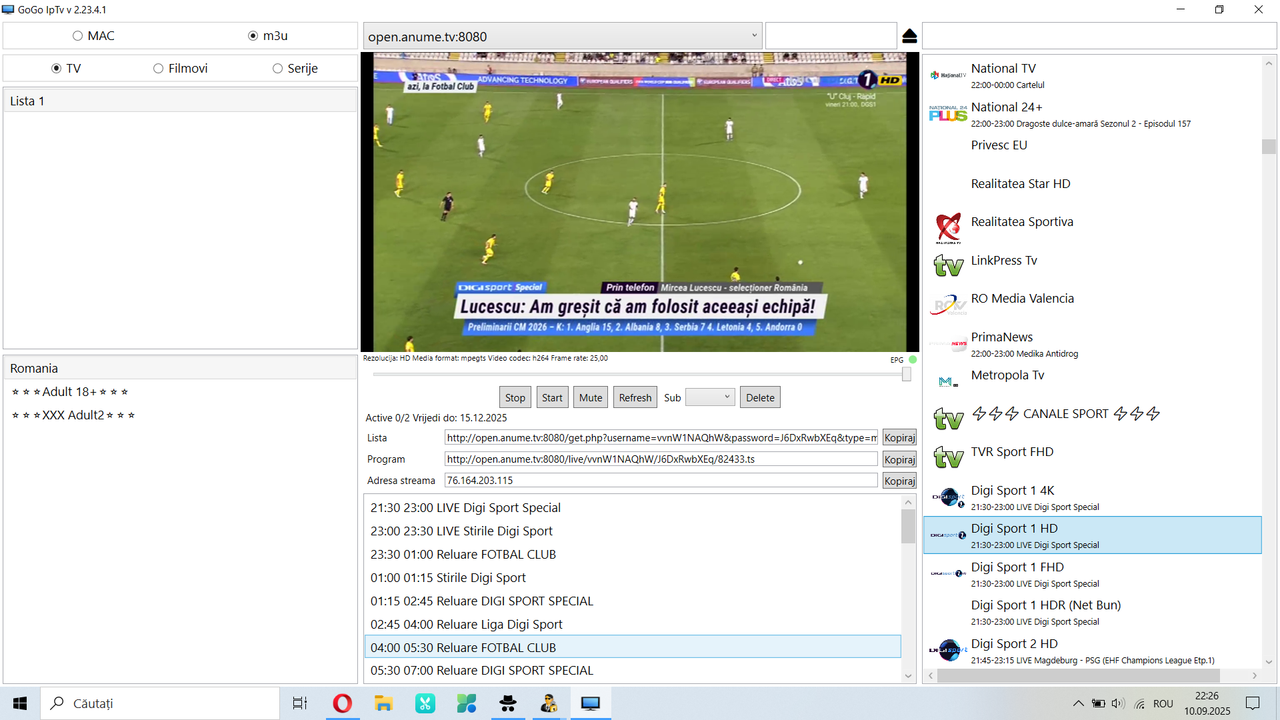
Task: Select the MAC radio button
Action: (x=78, y=36)
